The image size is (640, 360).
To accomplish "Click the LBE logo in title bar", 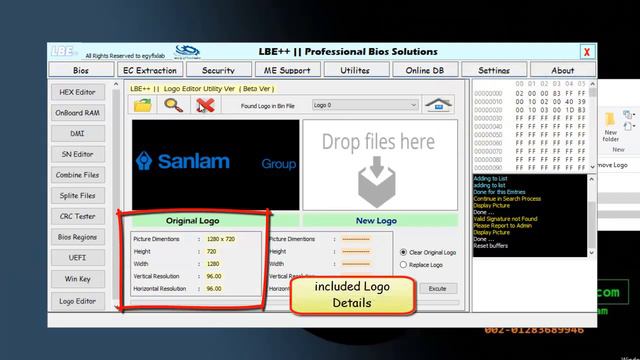I will pyautogui.click(x=63, y=51).
